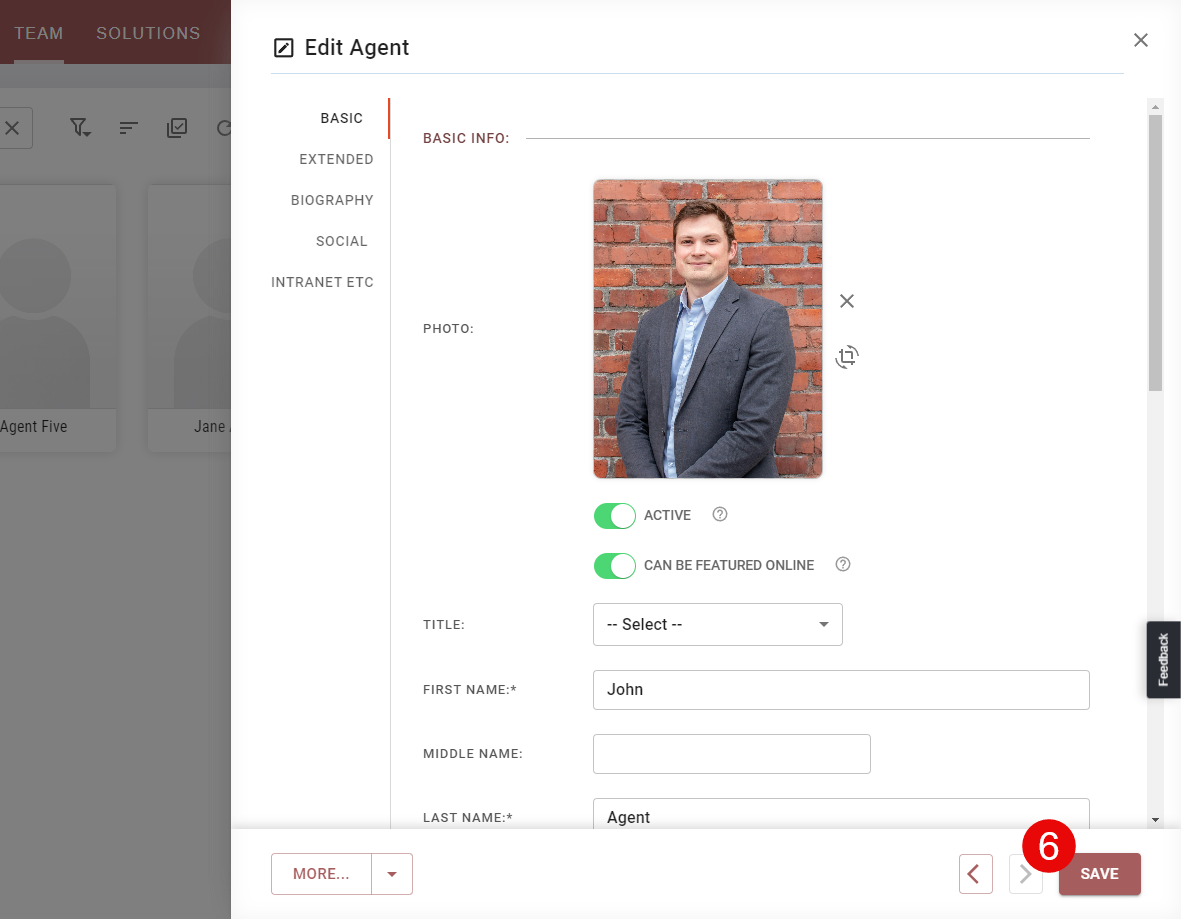
Task: Click the select-all checklist icon in the Team toolbar
Action: pos(177,127)
